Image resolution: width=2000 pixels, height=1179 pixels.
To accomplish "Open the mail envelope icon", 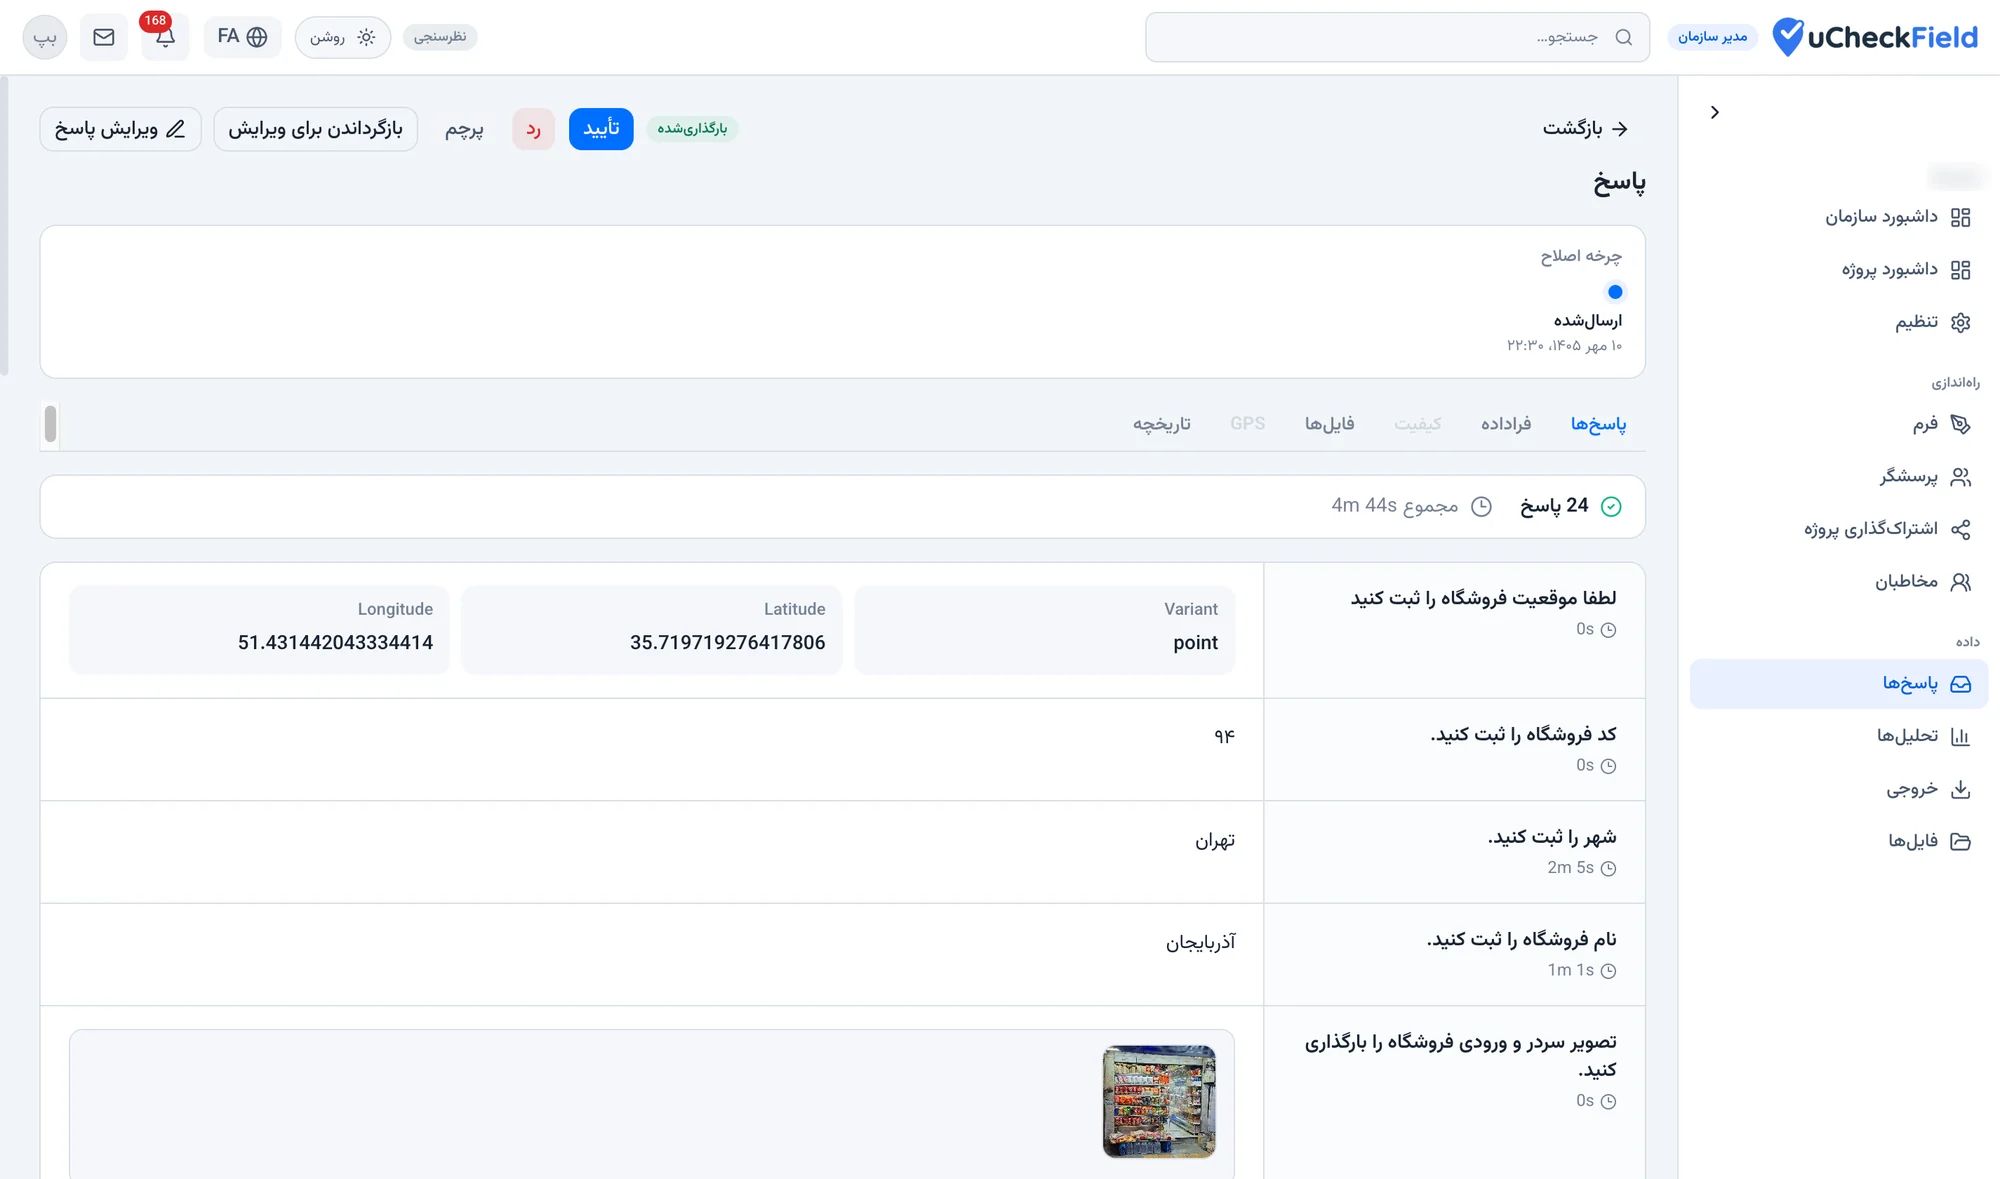I will 104,37.
